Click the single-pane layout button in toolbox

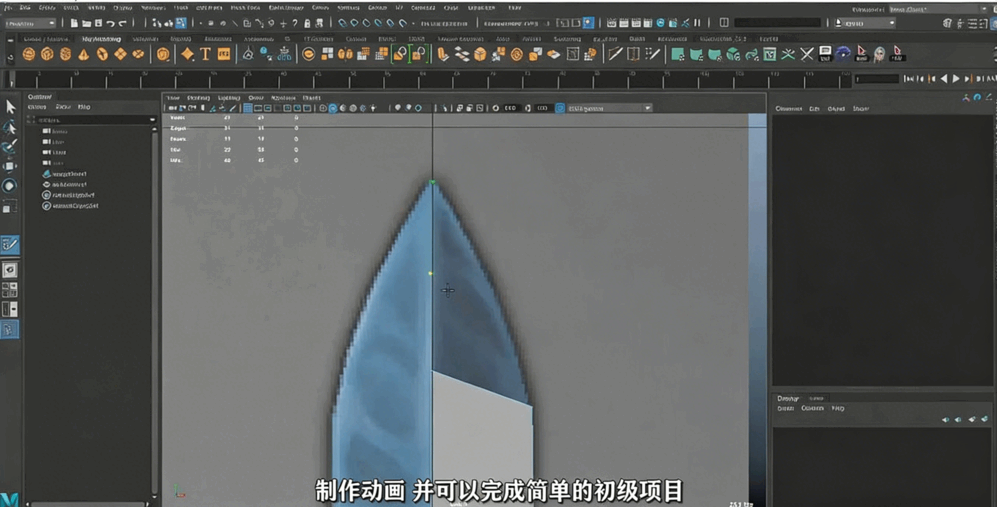10,270
